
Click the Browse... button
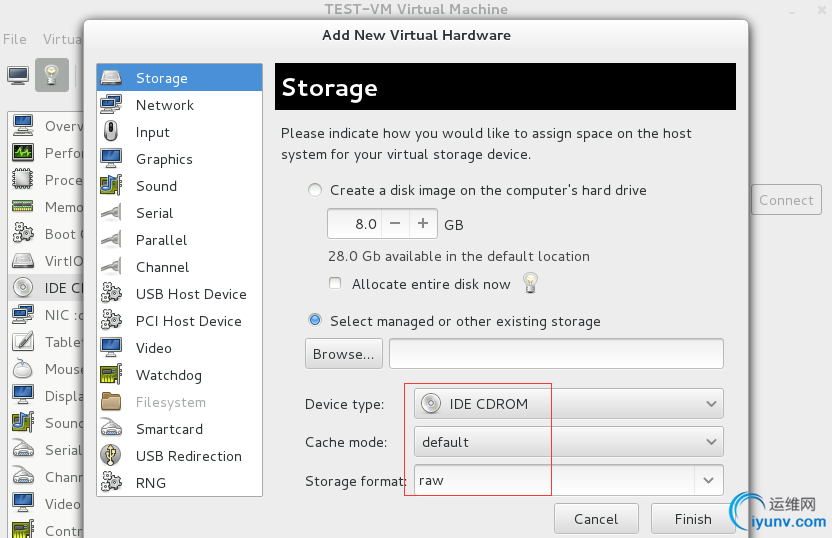coord(343,354)
